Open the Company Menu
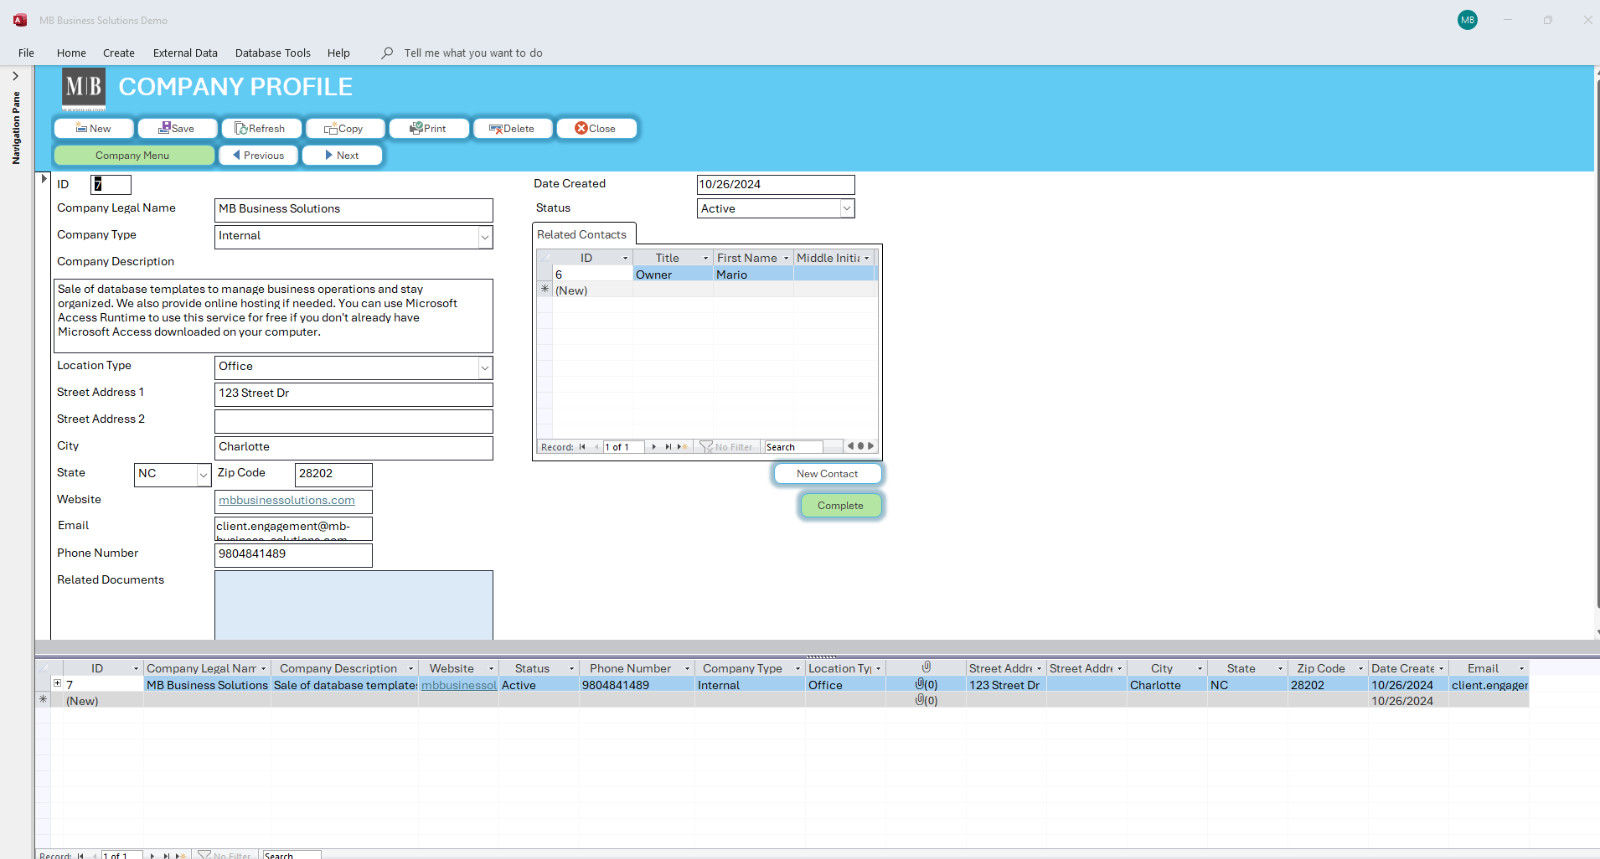 133,155
